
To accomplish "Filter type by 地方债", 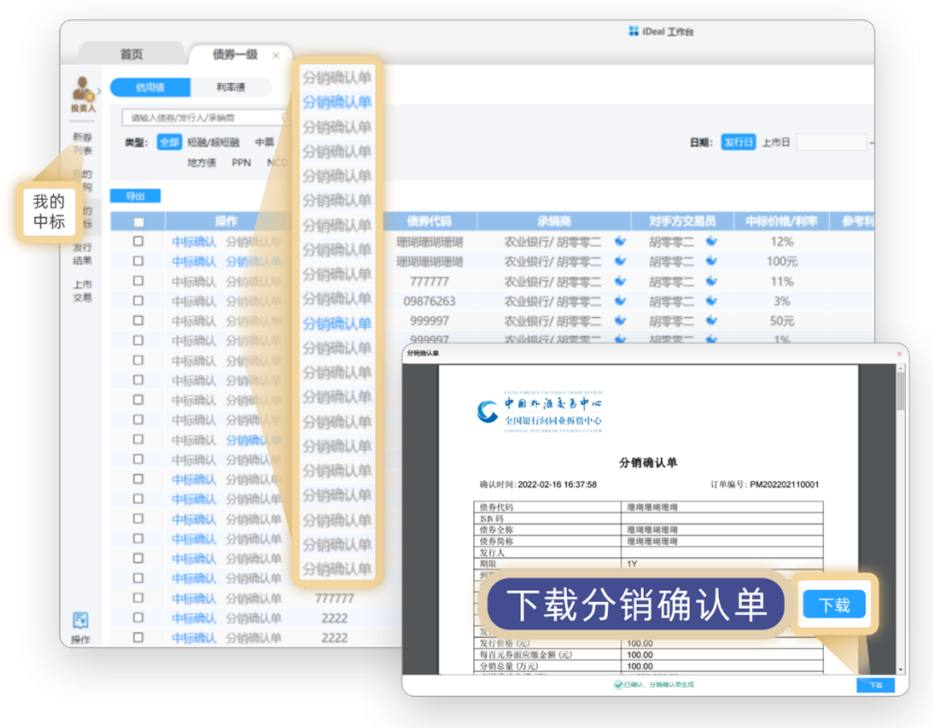I will pos(202,163).
